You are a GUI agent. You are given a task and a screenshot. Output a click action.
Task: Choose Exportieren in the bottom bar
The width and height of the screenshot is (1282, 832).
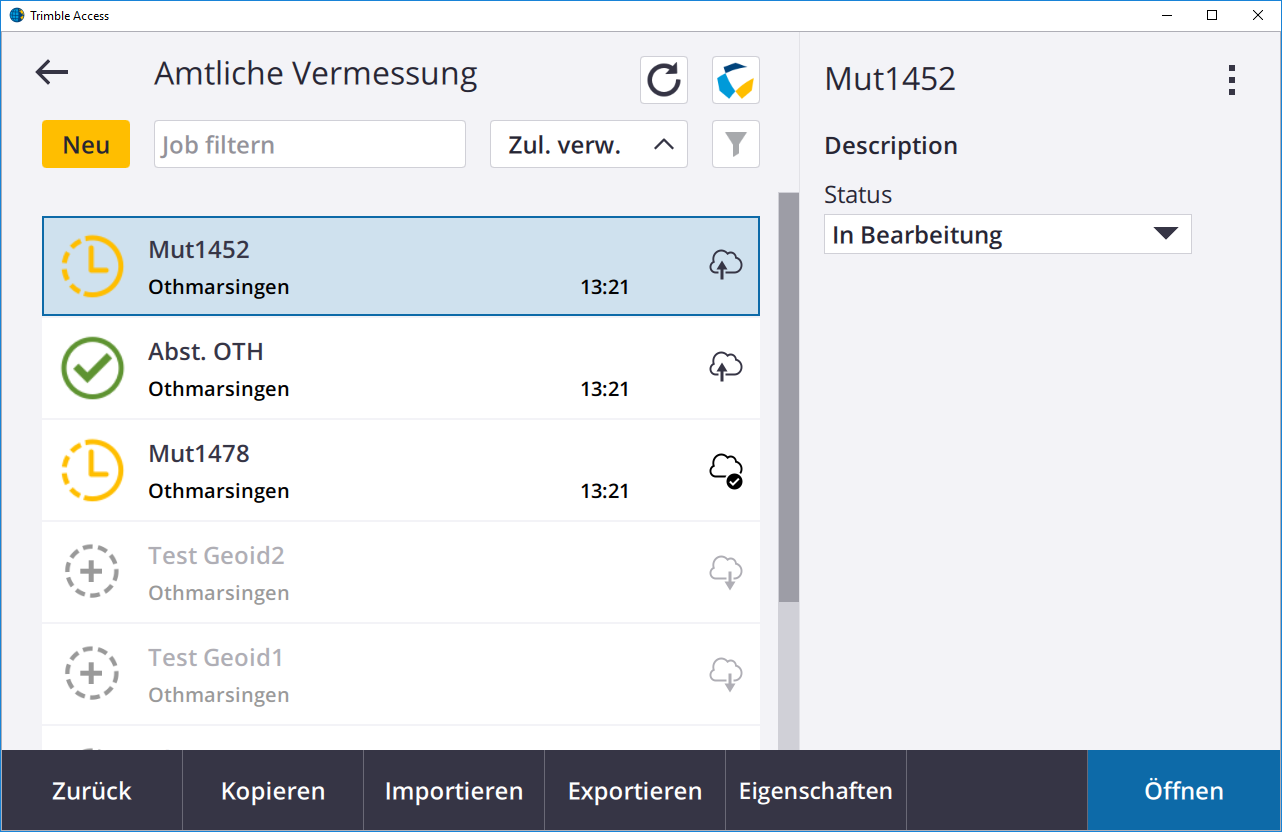coord(635,791)
